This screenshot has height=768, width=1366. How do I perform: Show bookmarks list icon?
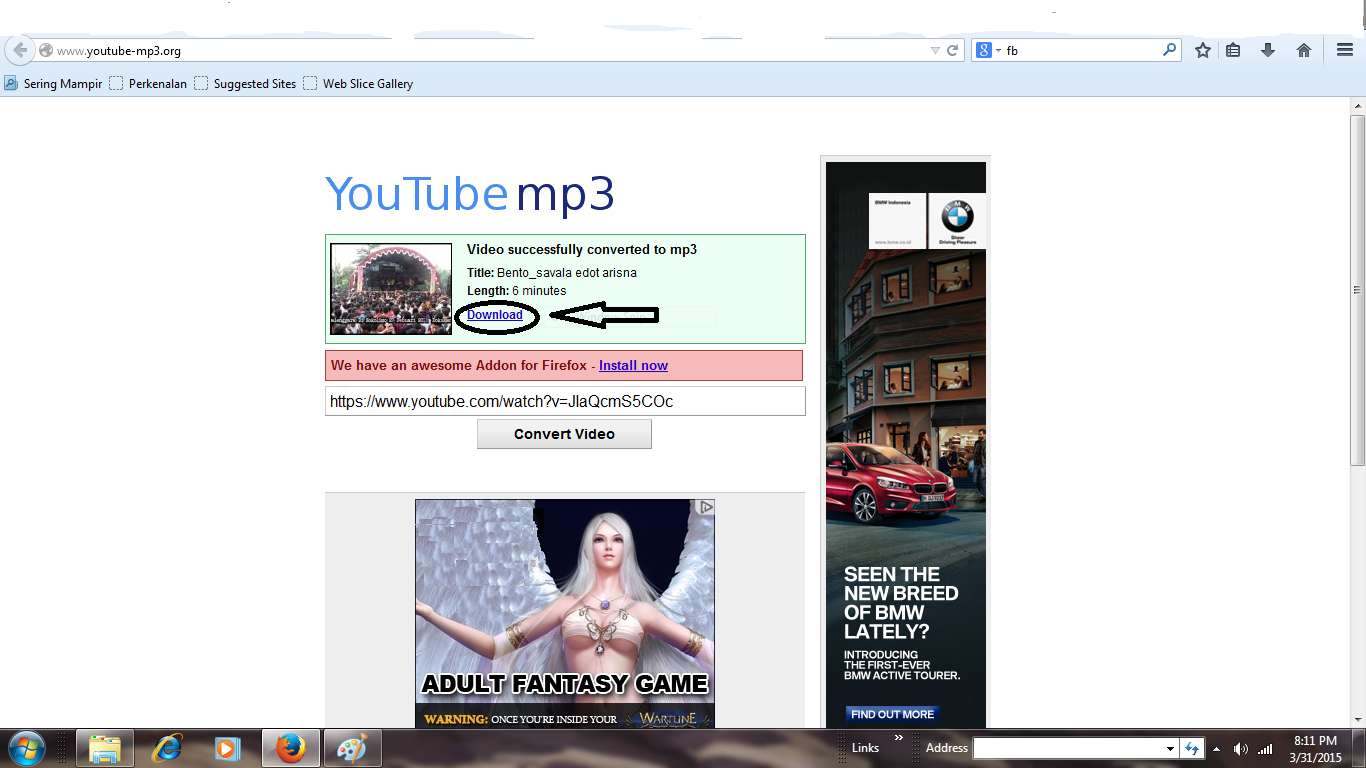[1234, 50]
